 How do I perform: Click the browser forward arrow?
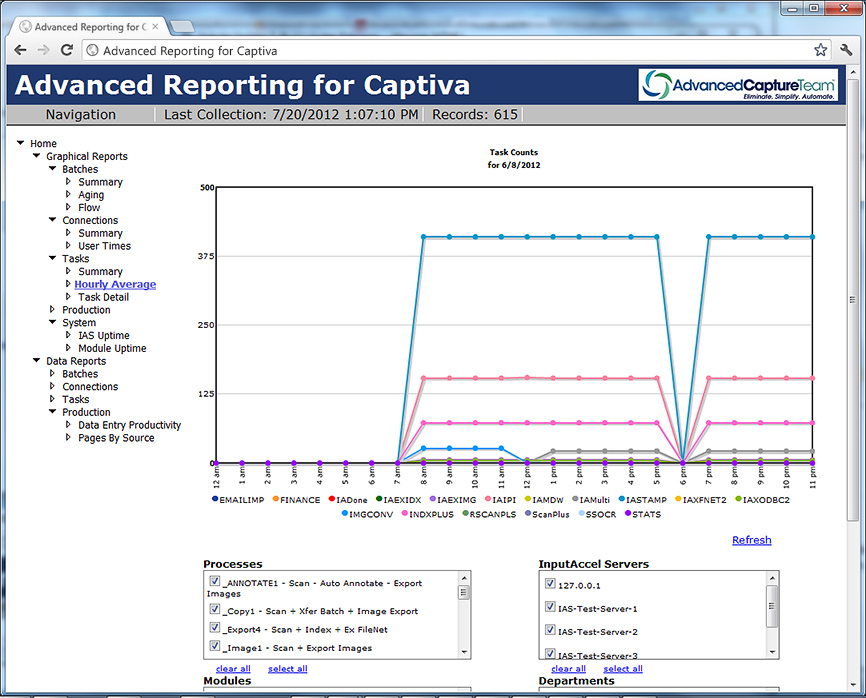(43, 50)
